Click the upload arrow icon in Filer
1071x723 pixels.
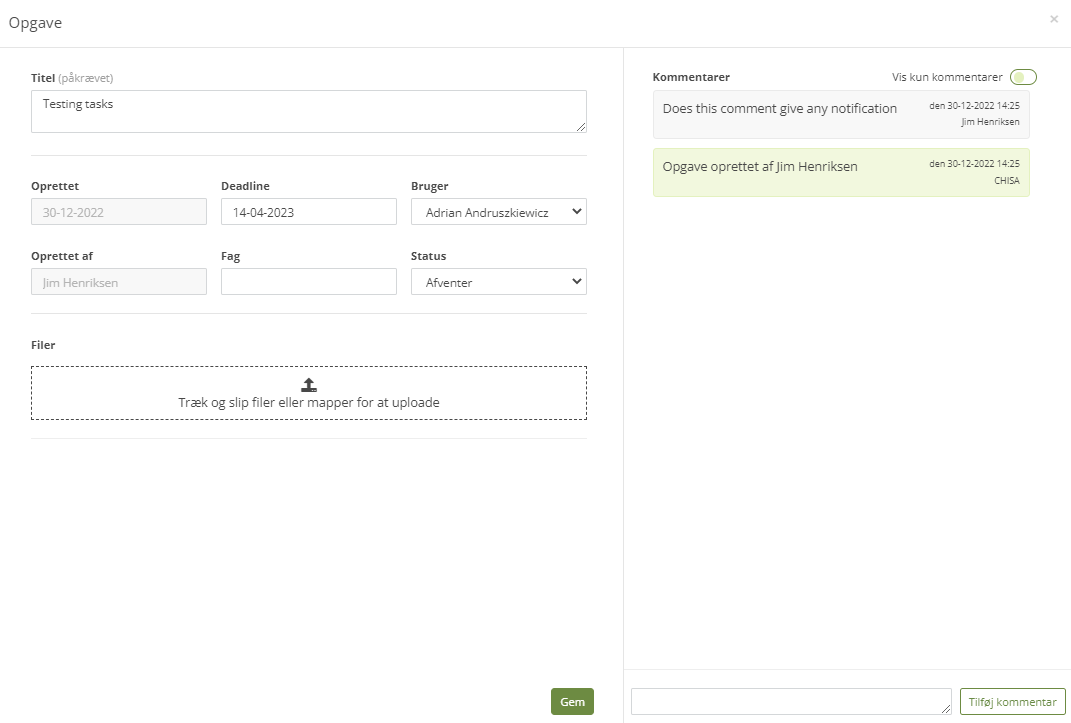309,385
